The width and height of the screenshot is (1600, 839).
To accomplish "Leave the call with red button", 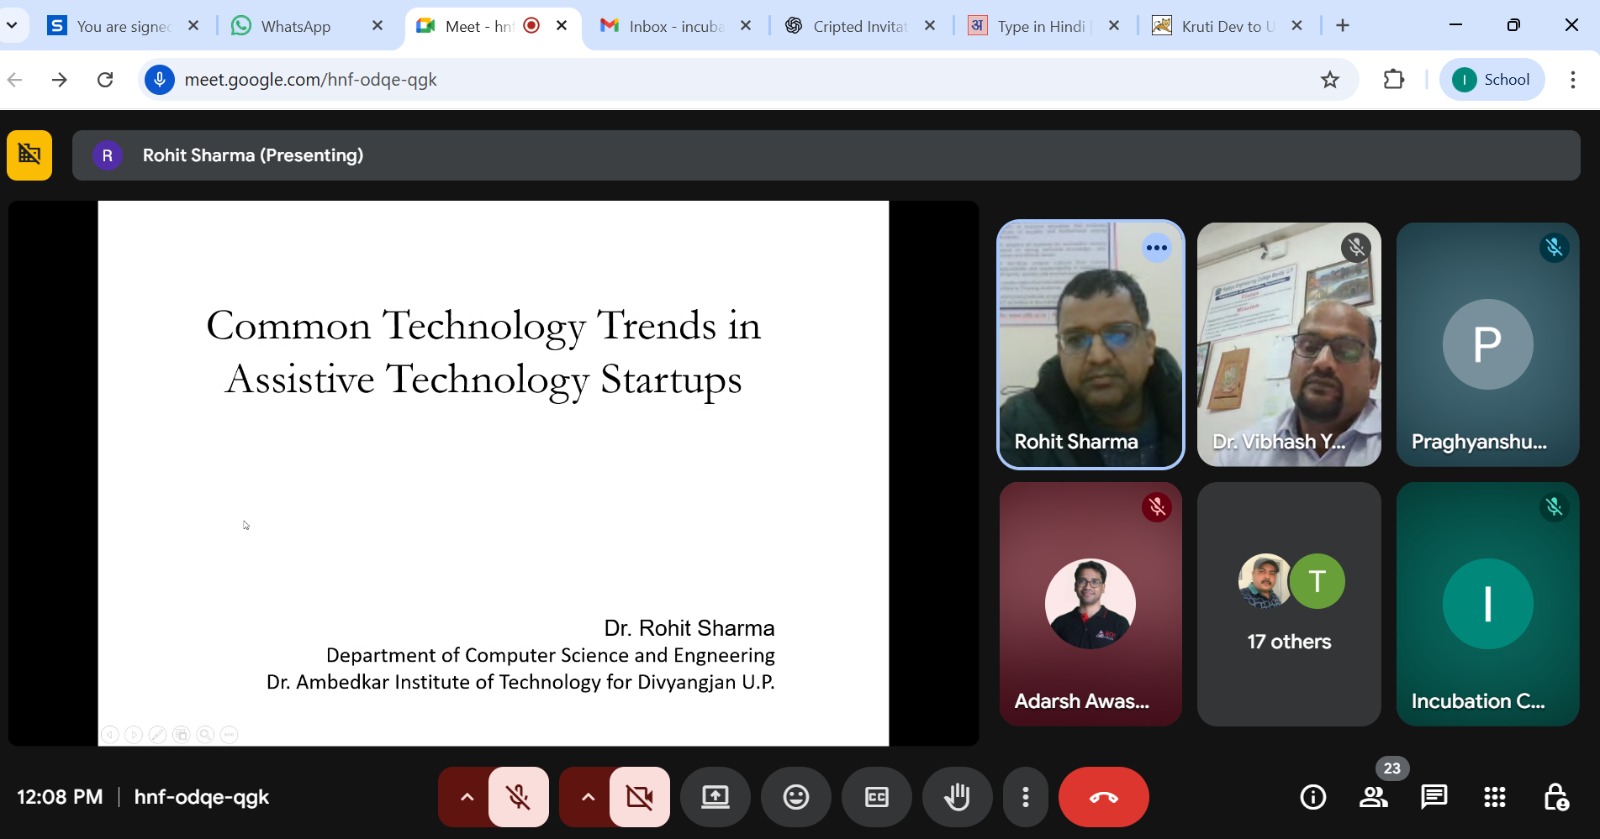I will pos(1103,797).
